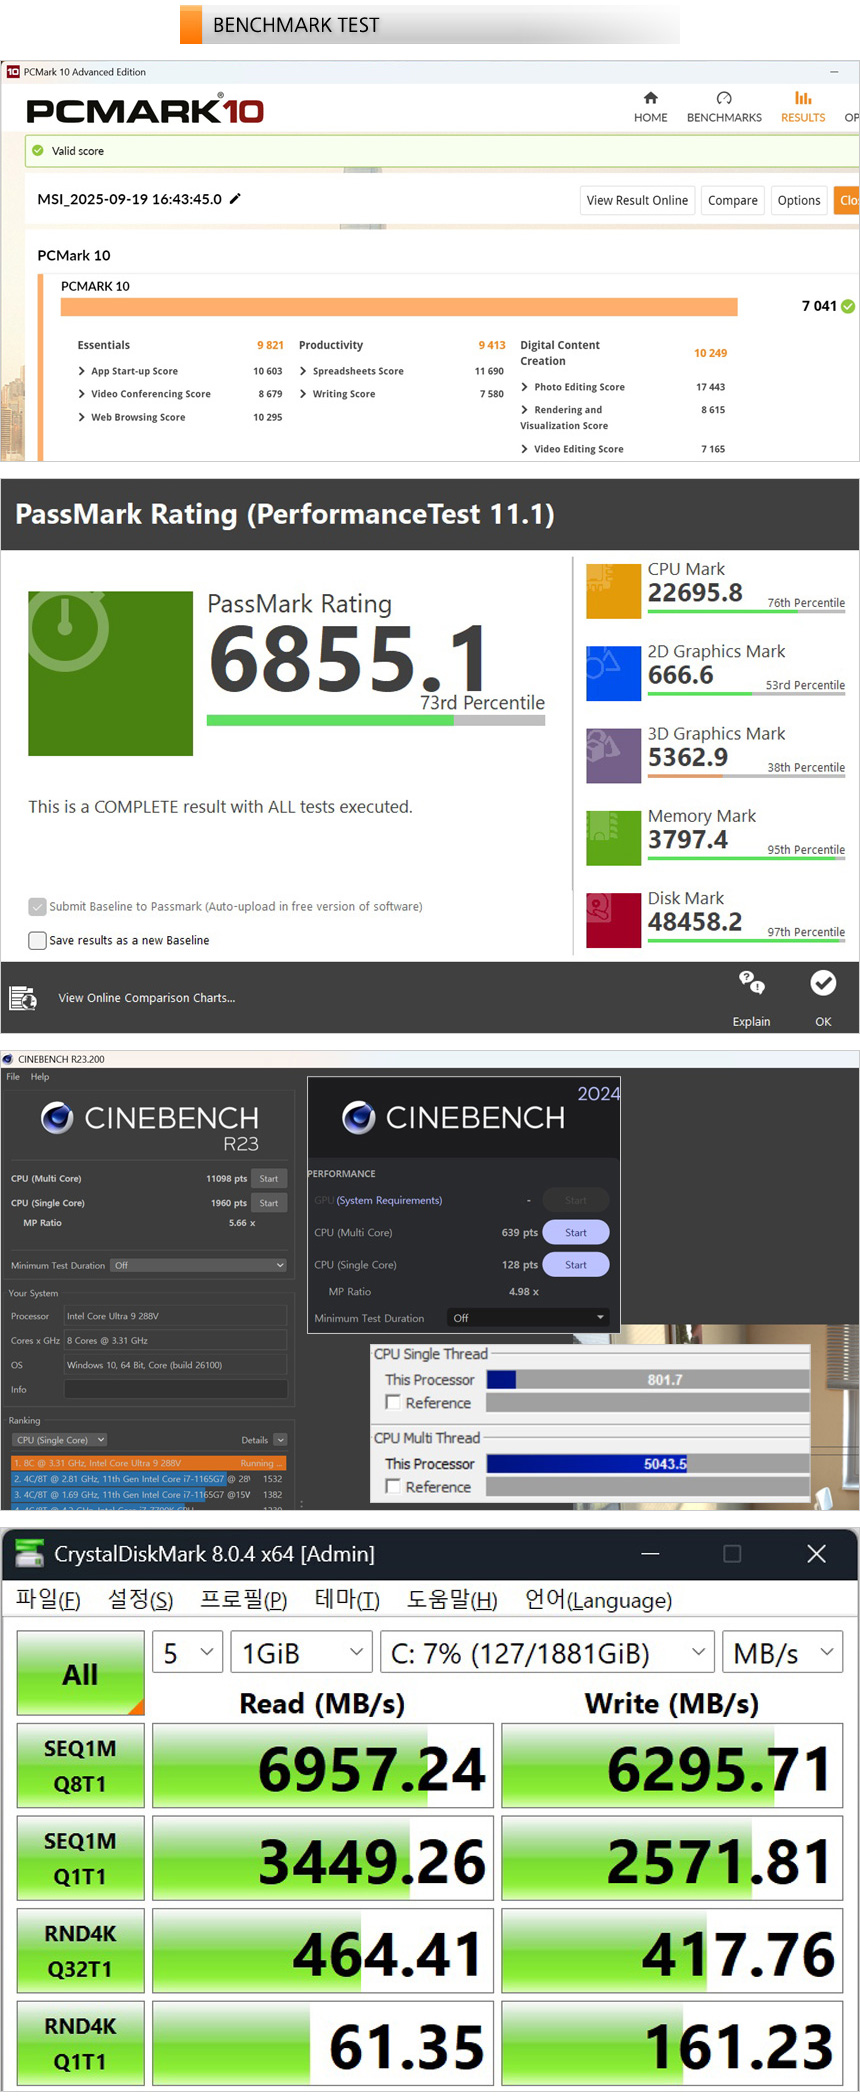The height and width of the screenshot is (2097, 860).
Task: Expand the App Start-up Score row
Action: click(x=82, y=371)
